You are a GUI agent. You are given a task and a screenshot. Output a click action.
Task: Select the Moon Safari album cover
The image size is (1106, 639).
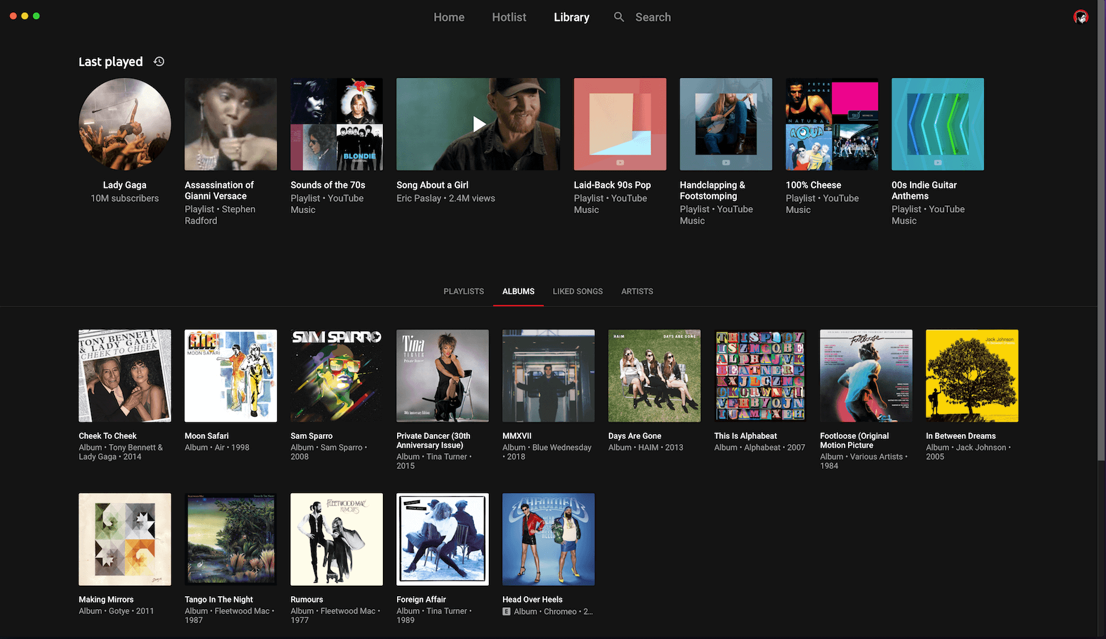coord(231,376)
